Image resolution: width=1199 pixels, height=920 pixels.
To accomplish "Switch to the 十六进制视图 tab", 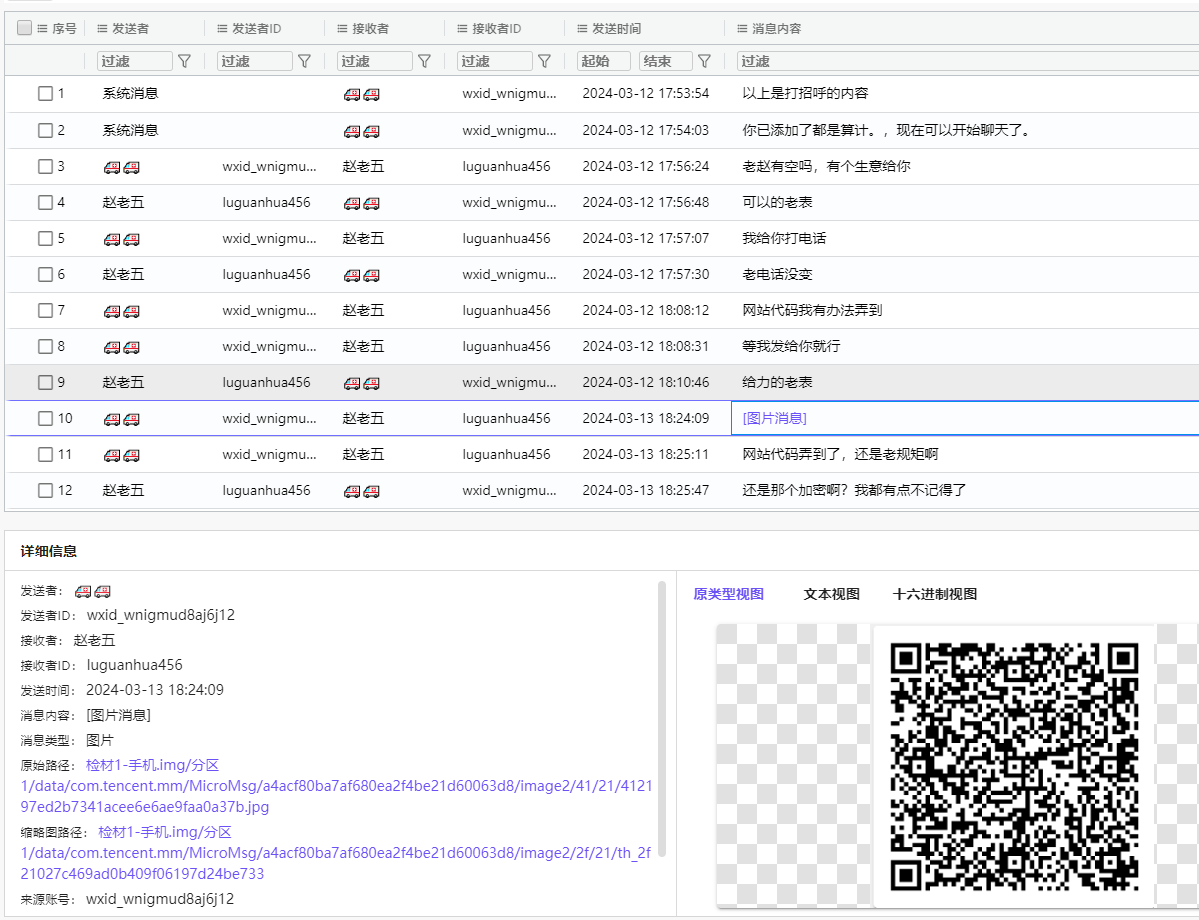I will pos(934,594).
